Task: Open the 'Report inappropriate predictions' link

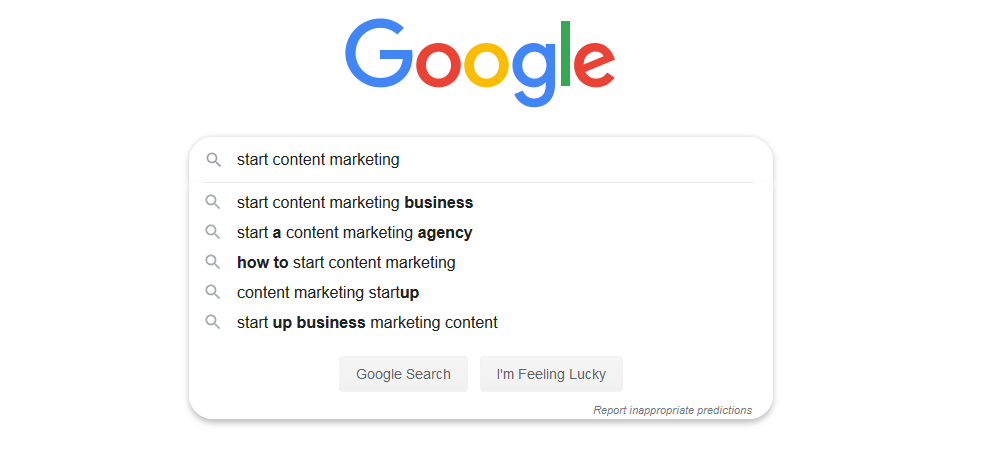Action: 673,410
